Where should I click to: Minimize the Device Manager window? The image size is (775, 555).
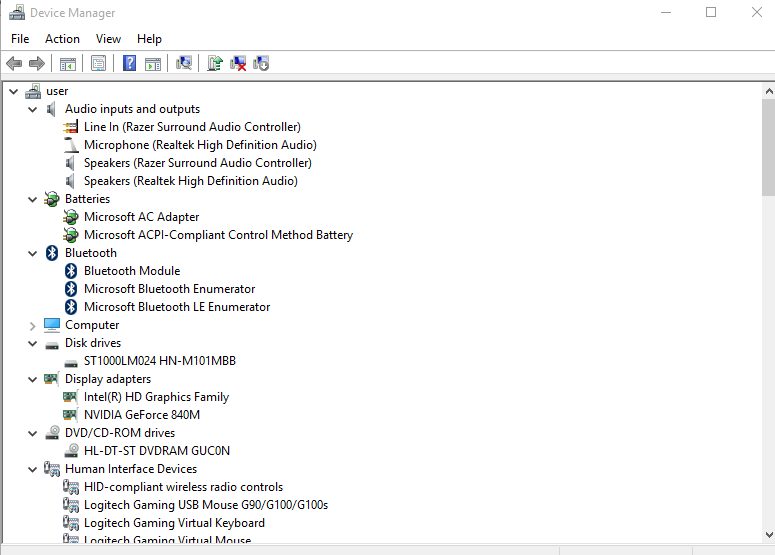pos(666,12)
